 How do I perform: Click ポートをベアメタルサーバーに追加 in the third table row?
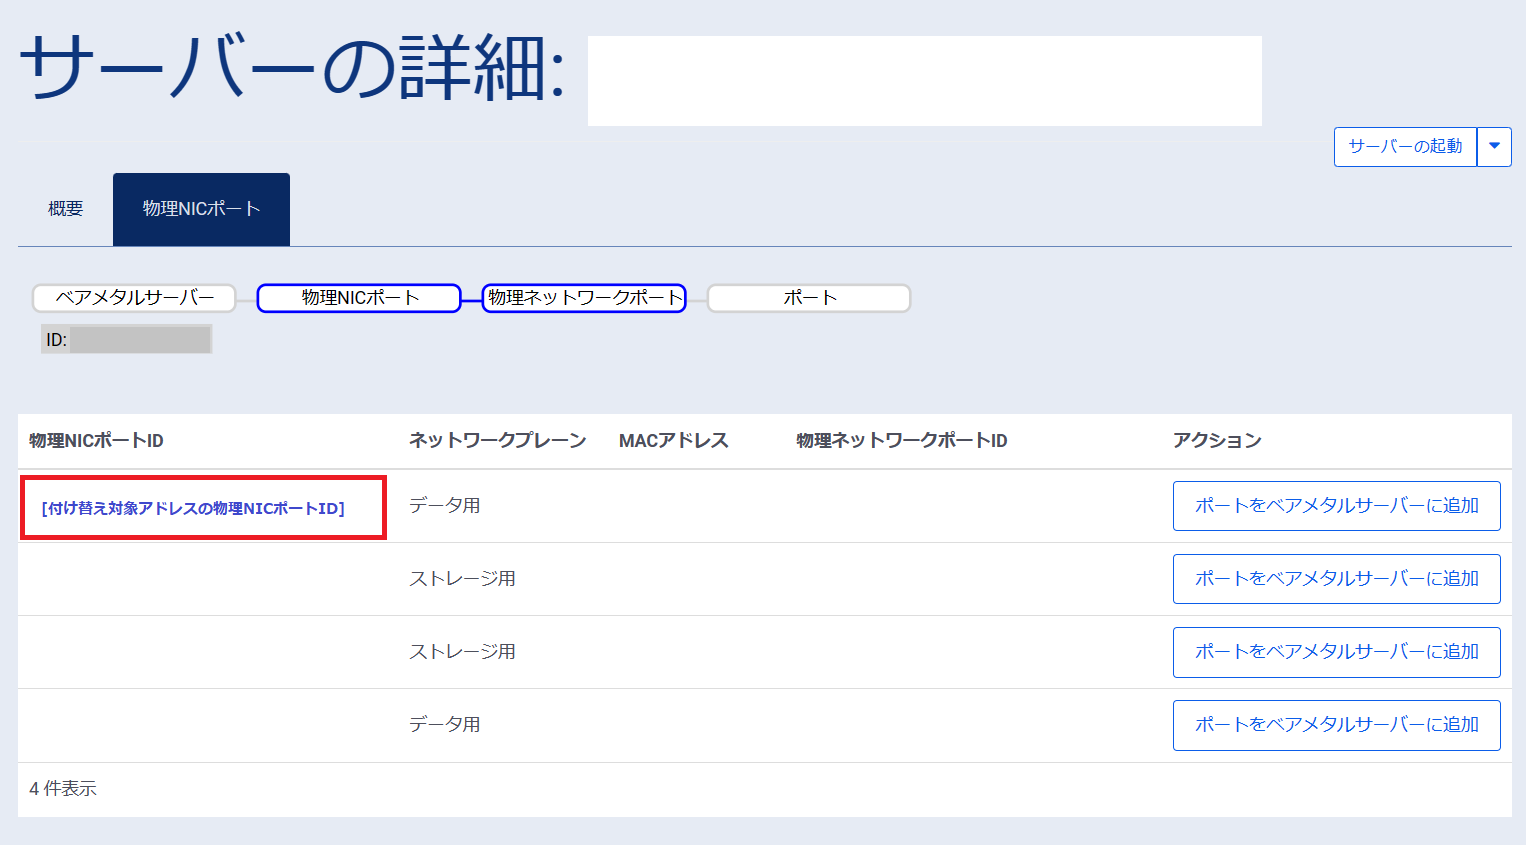pyautogui.click(x=1336, y=652)
